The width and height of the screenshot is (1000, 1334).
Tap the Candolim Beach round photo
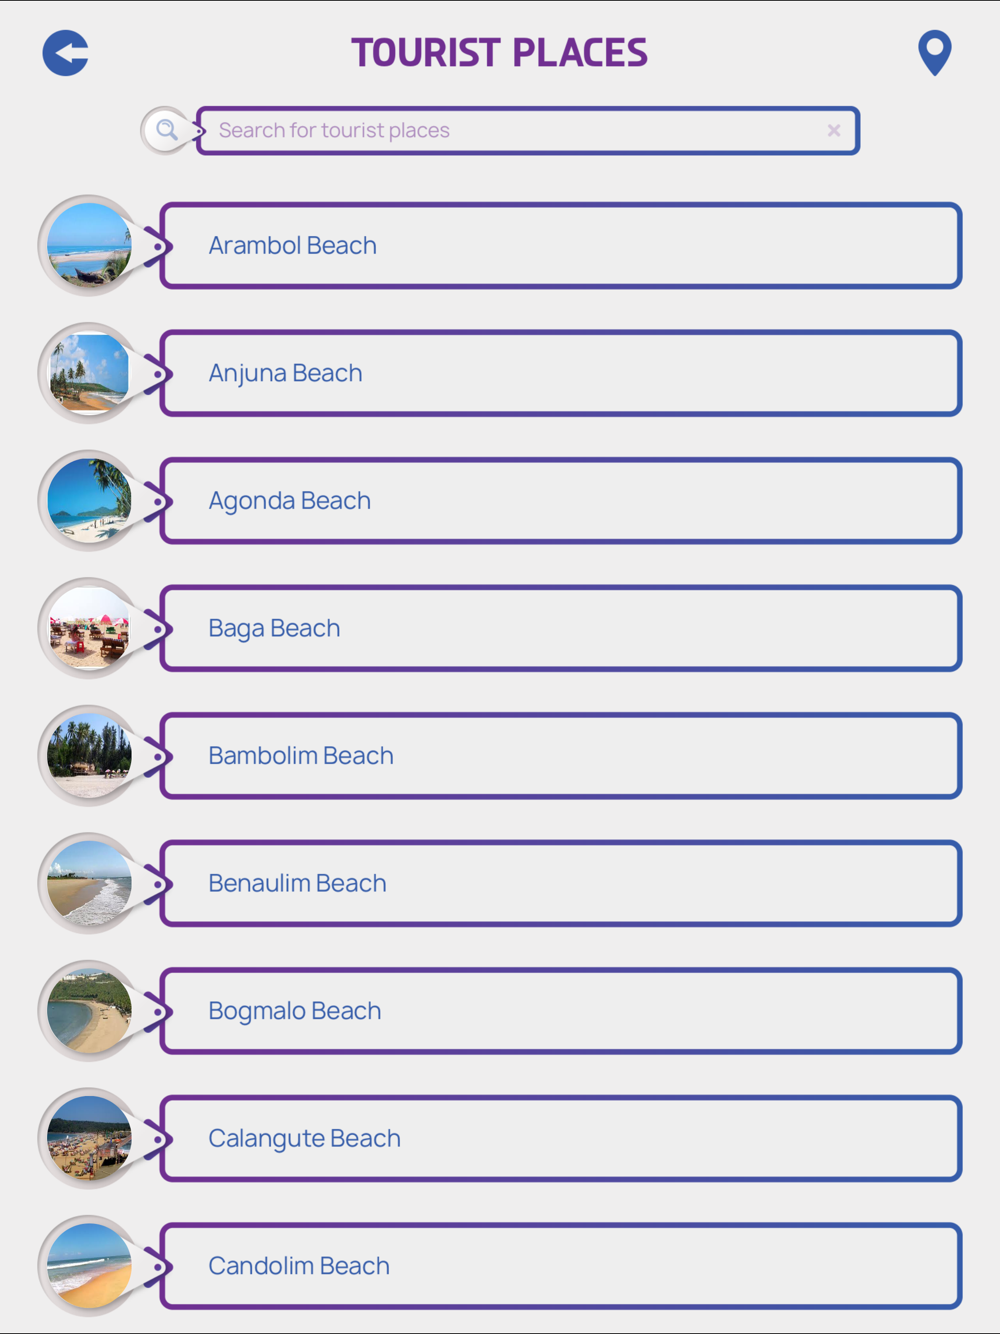(x=89, y=1266)
